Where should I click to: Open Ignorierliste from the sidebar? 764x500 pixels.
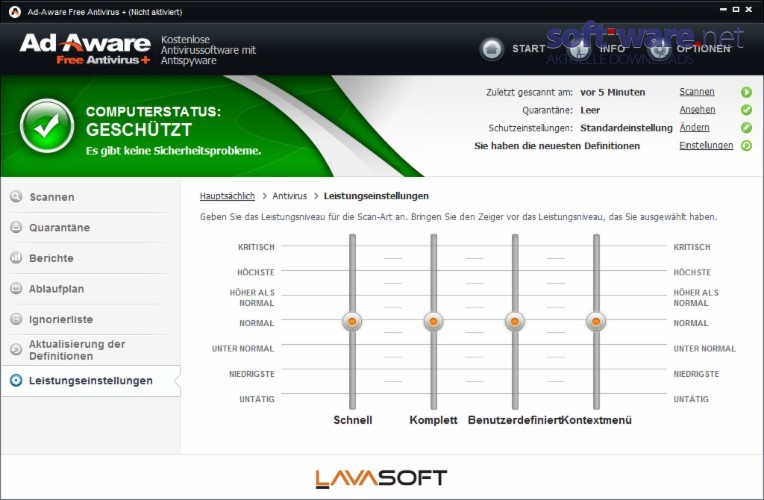91,319
